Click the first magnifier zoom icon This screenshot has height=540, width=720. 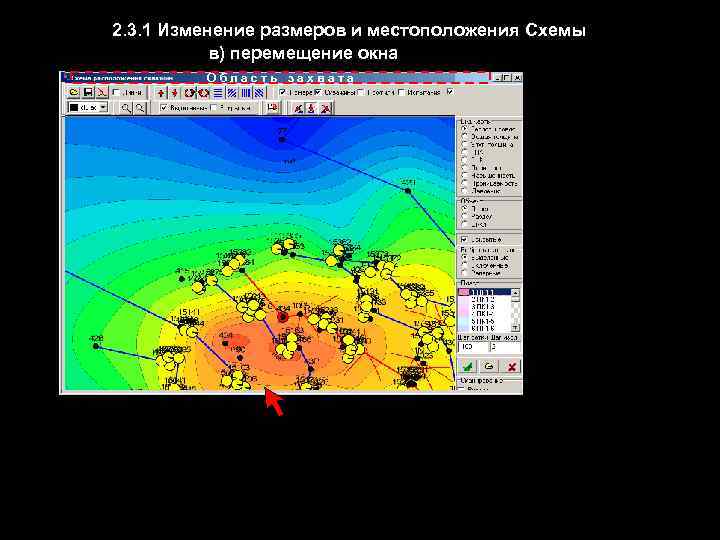click(x=126, y=108)
